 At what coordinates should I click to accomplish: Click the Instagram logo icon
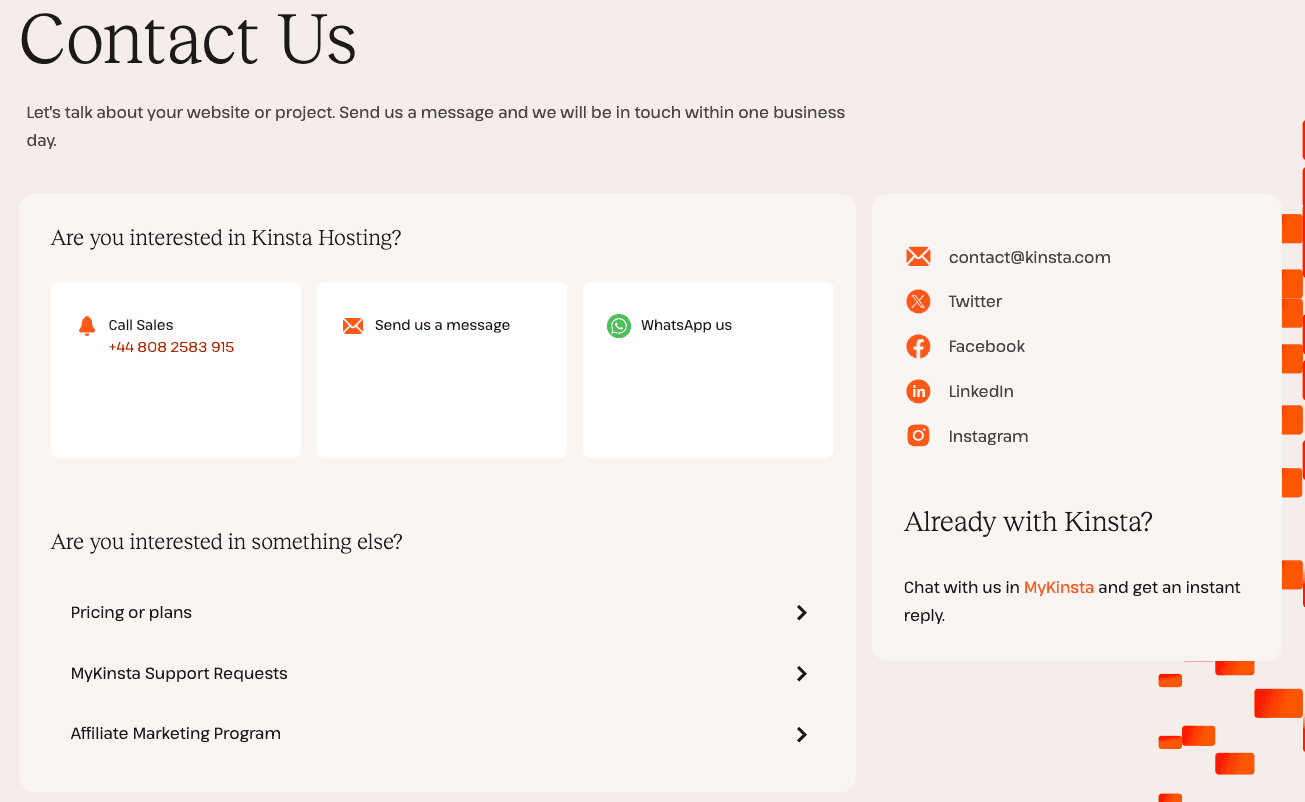[x=918, y=436]
